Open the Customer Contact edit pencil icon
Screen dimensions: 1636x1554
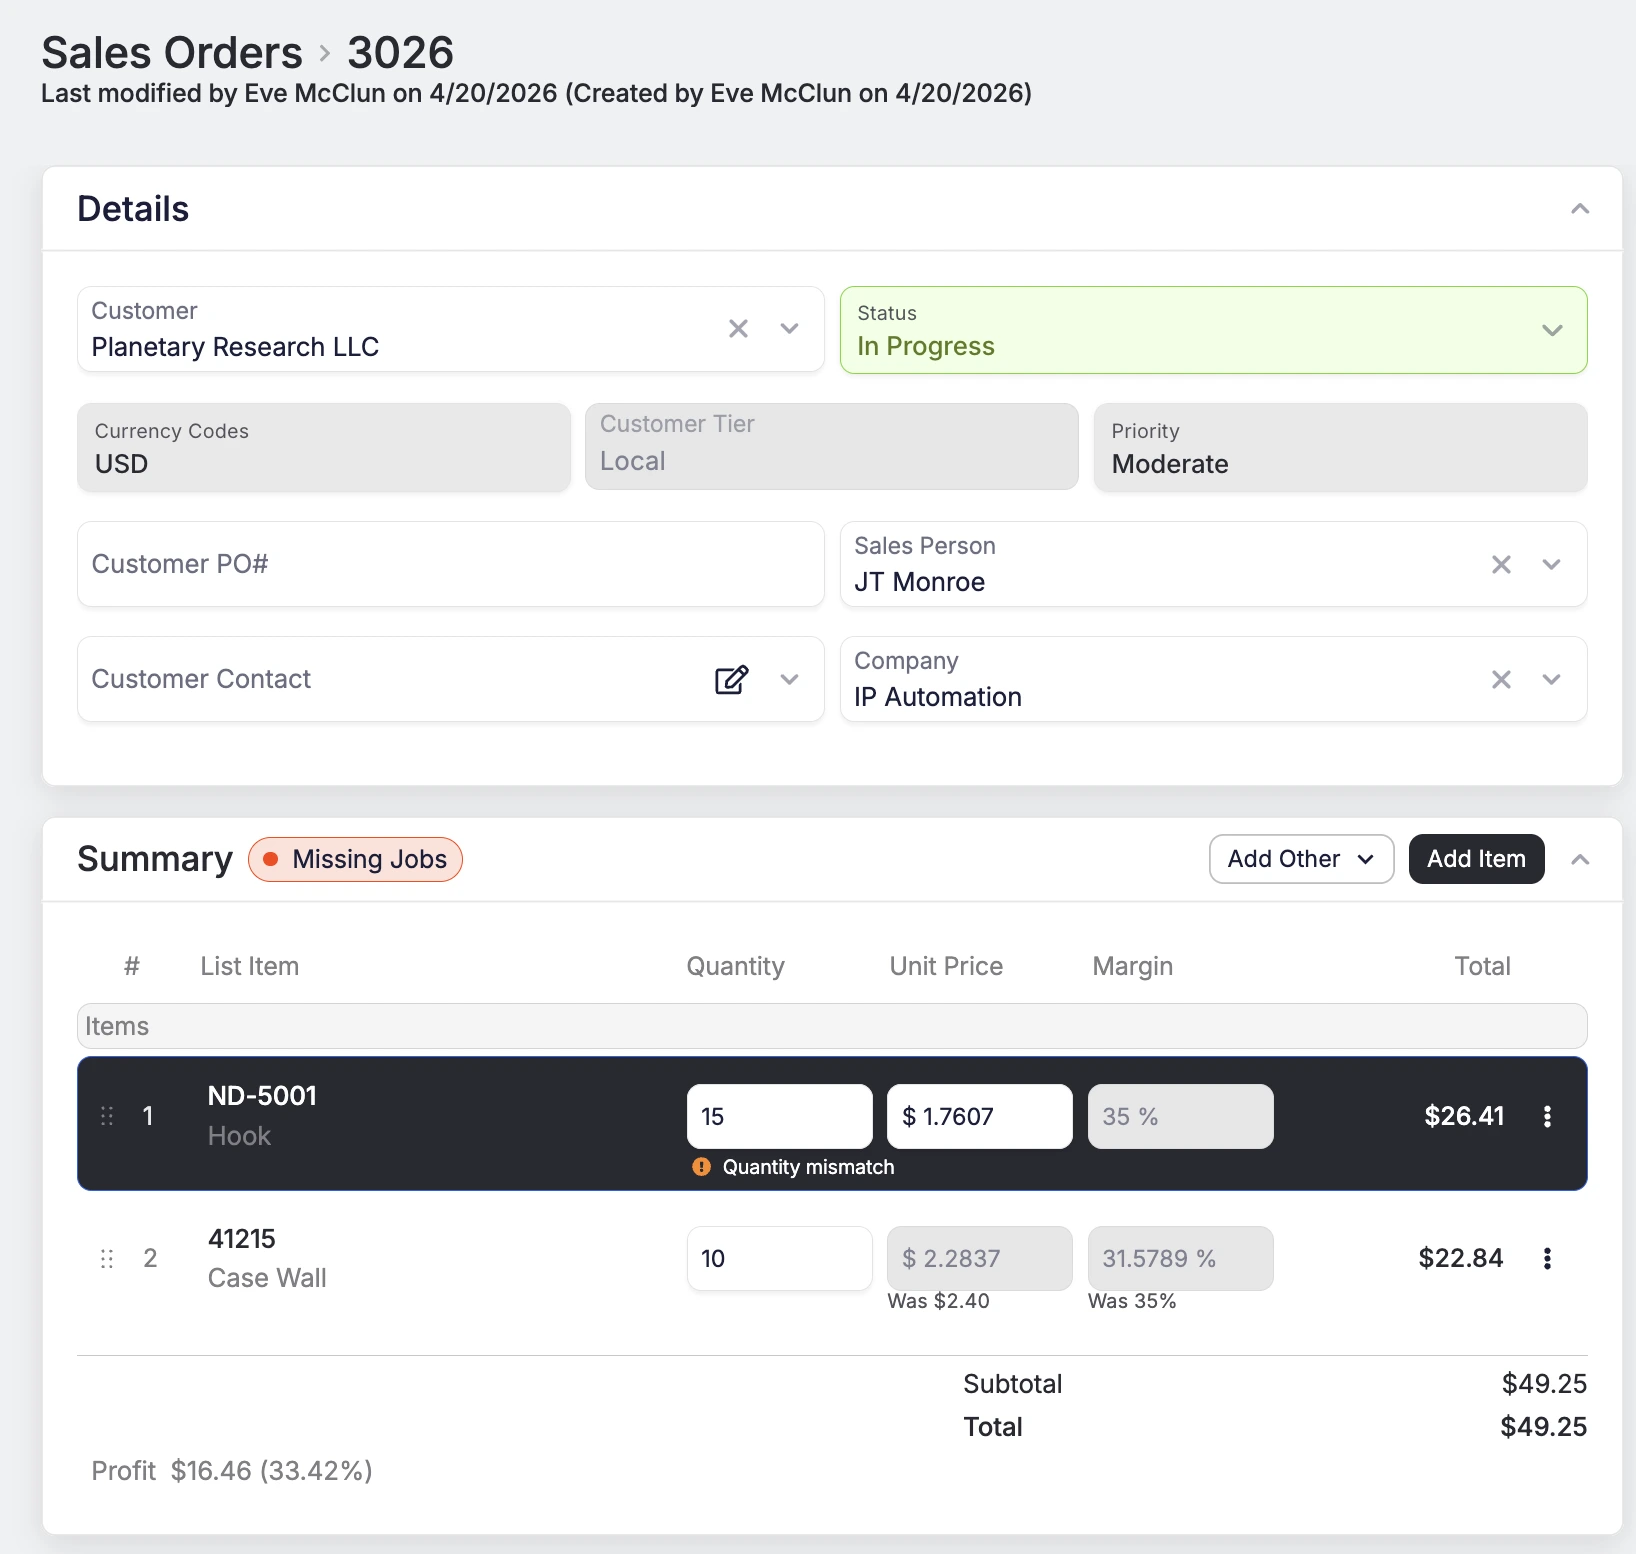tap(732, 679)
